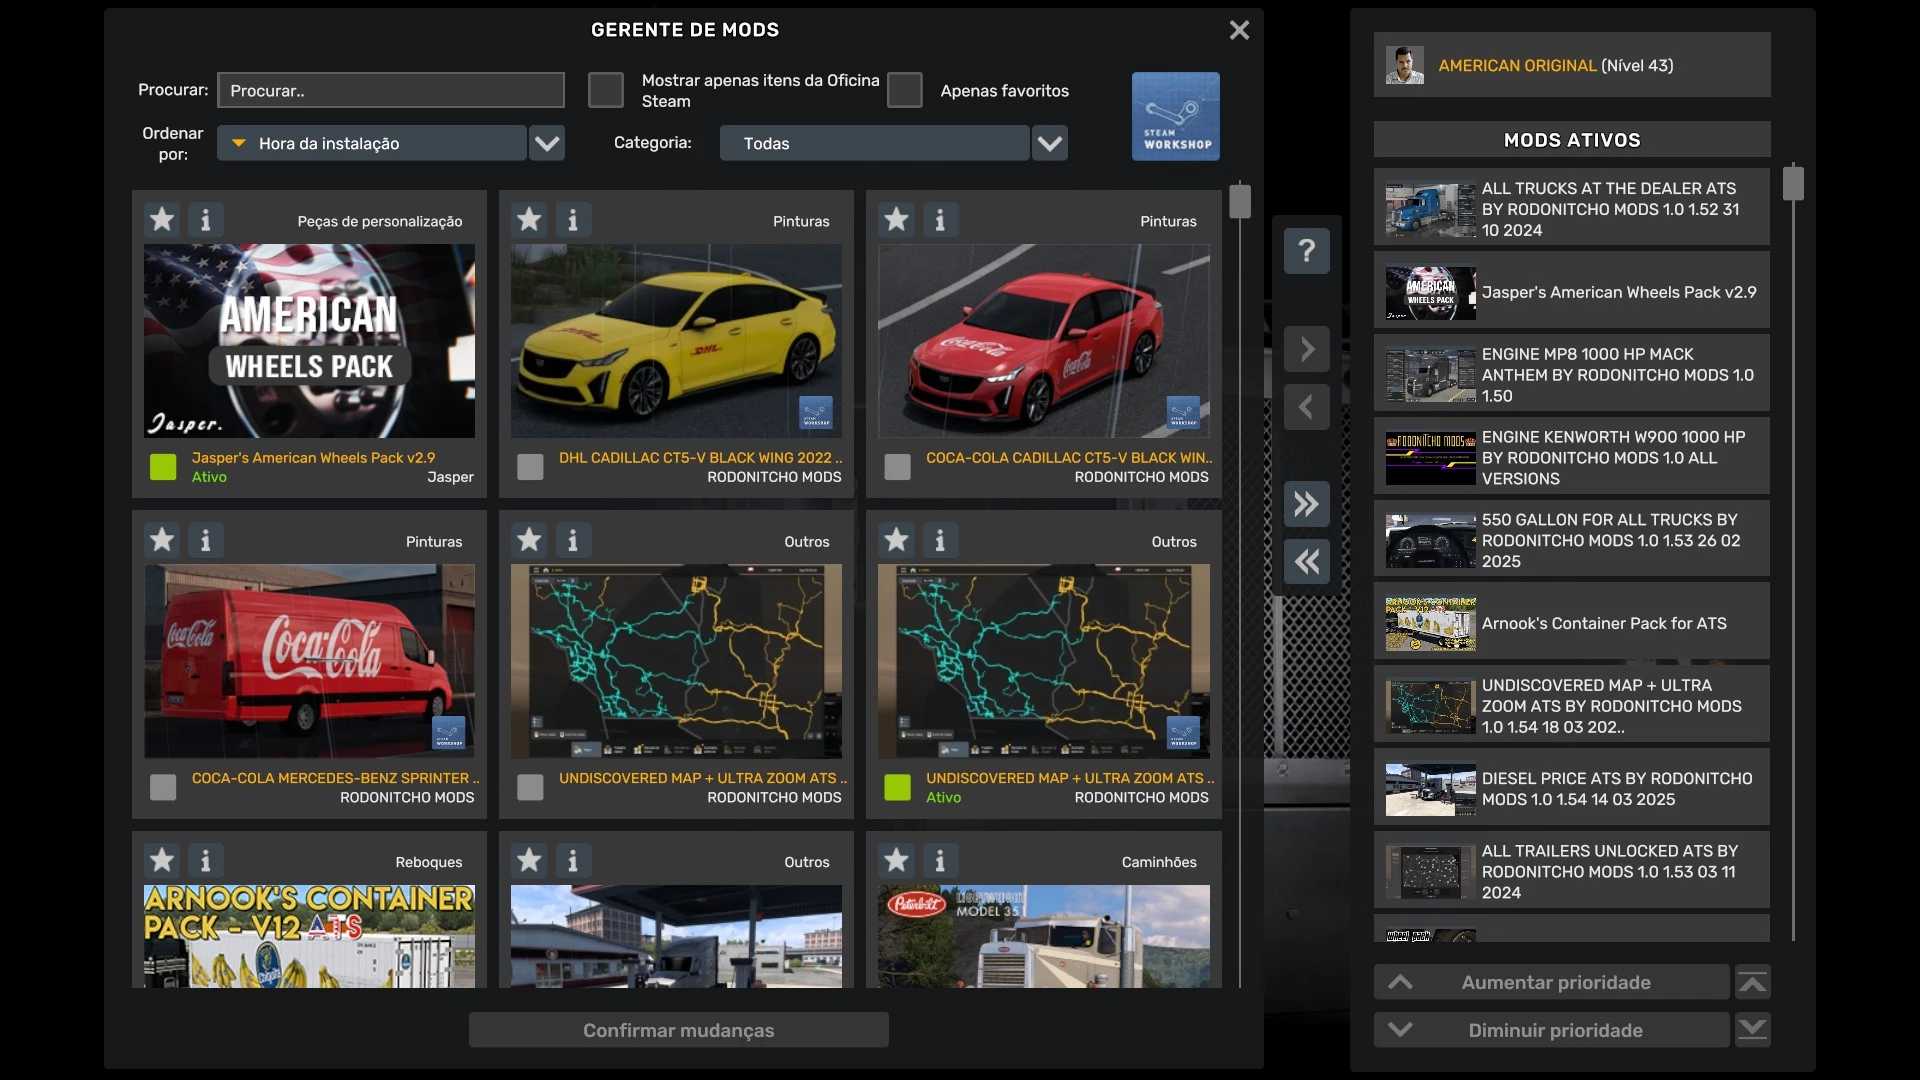Image resolution: width=1920 pixels, height=1080 pixels.
Task: Click the 'Confirmar mudanças' button
Action: tap(678, 1030)
